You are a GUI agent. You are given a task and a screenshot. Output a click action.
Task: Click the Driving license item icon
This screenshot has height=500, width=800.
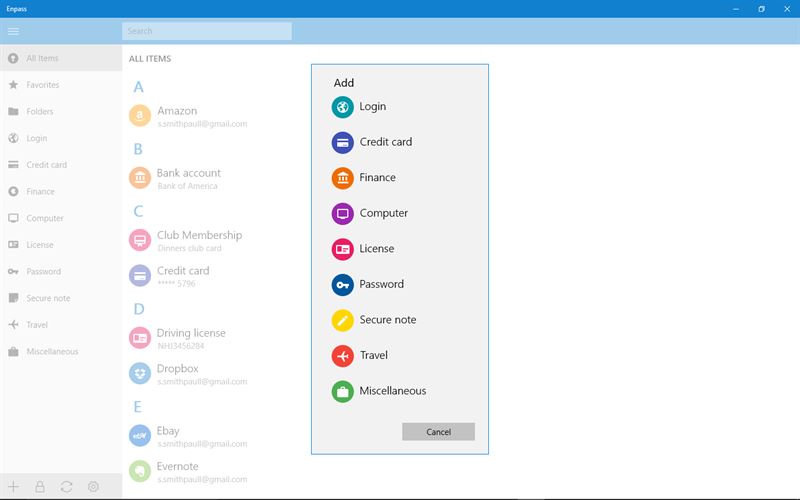[x=140, y=338]
